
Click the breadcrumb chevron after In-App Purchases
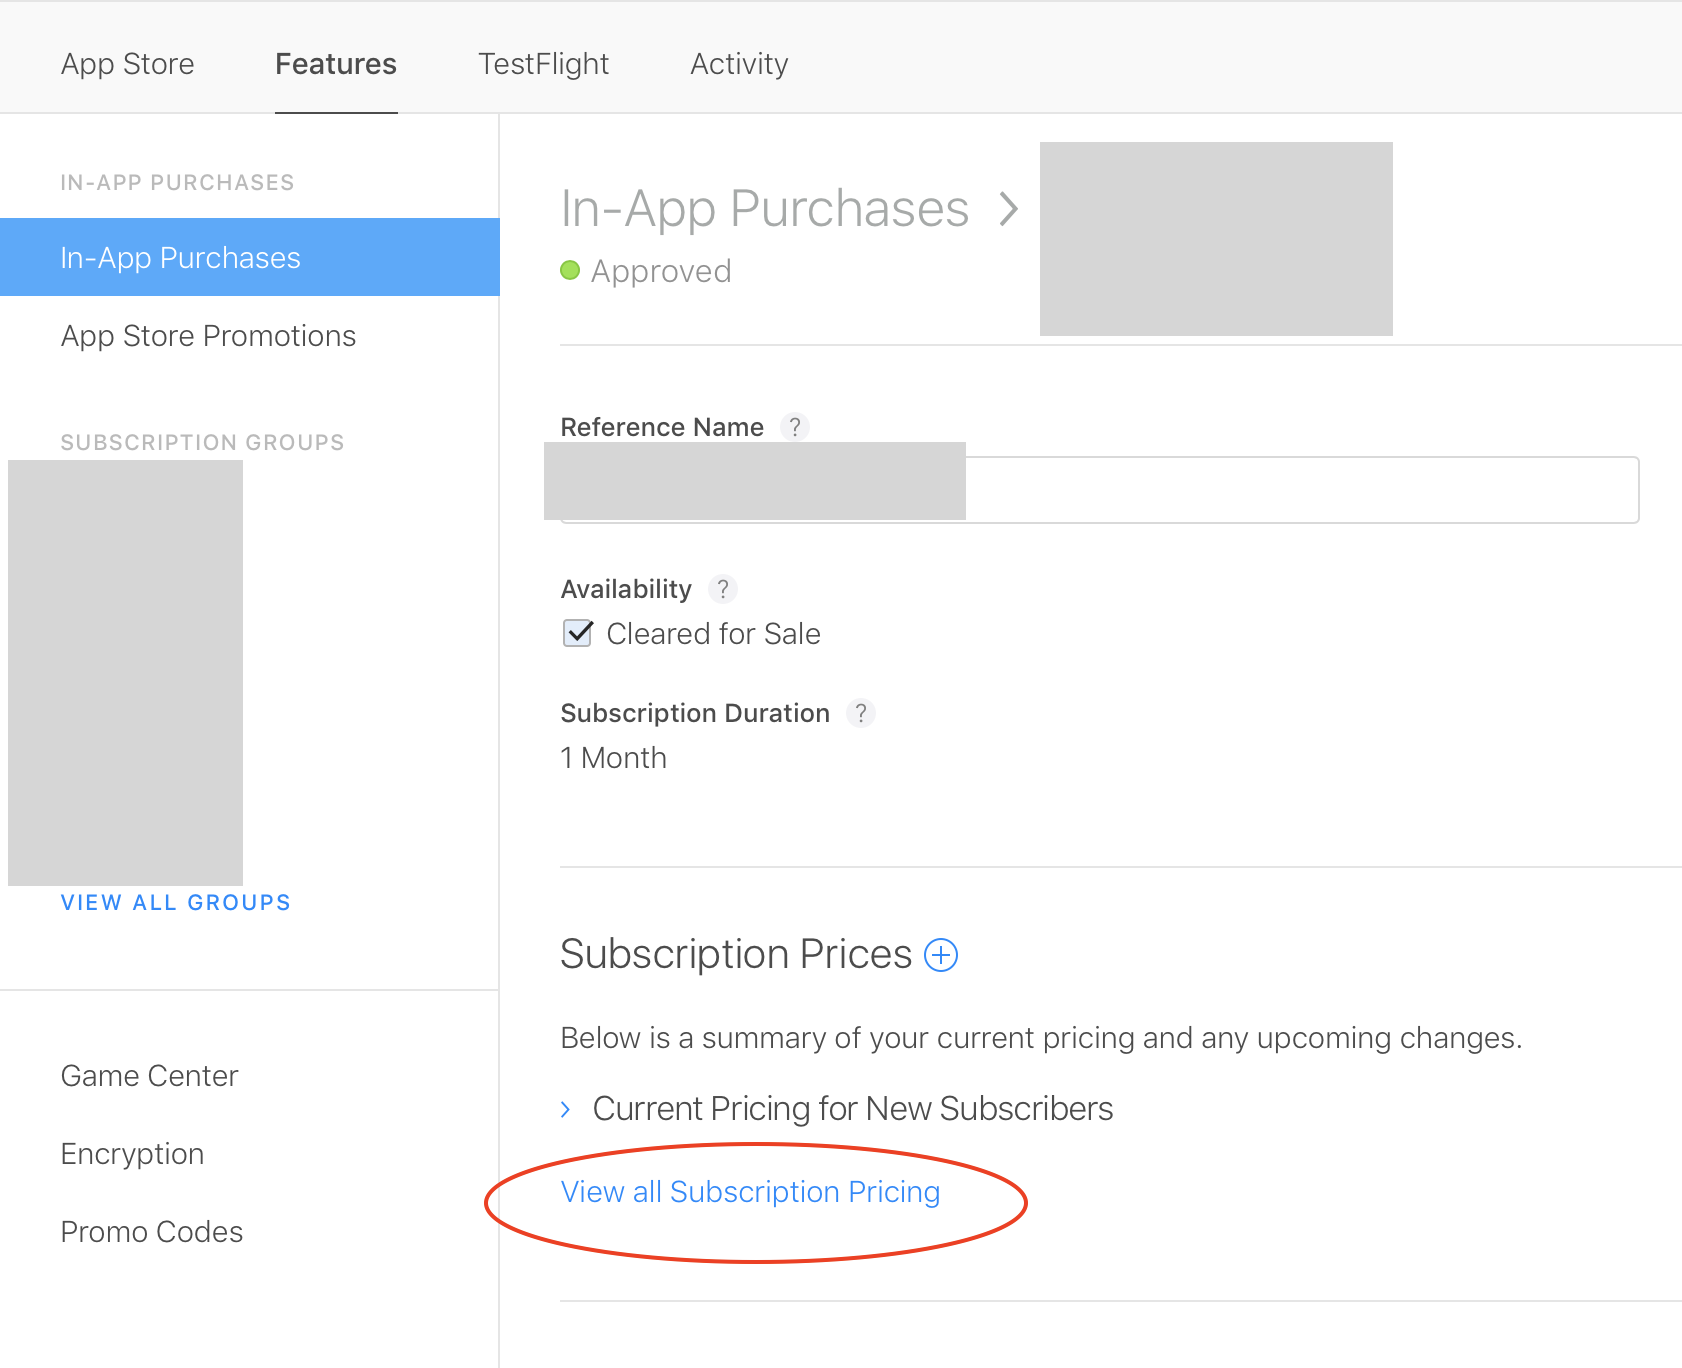tap(1009, 209)
